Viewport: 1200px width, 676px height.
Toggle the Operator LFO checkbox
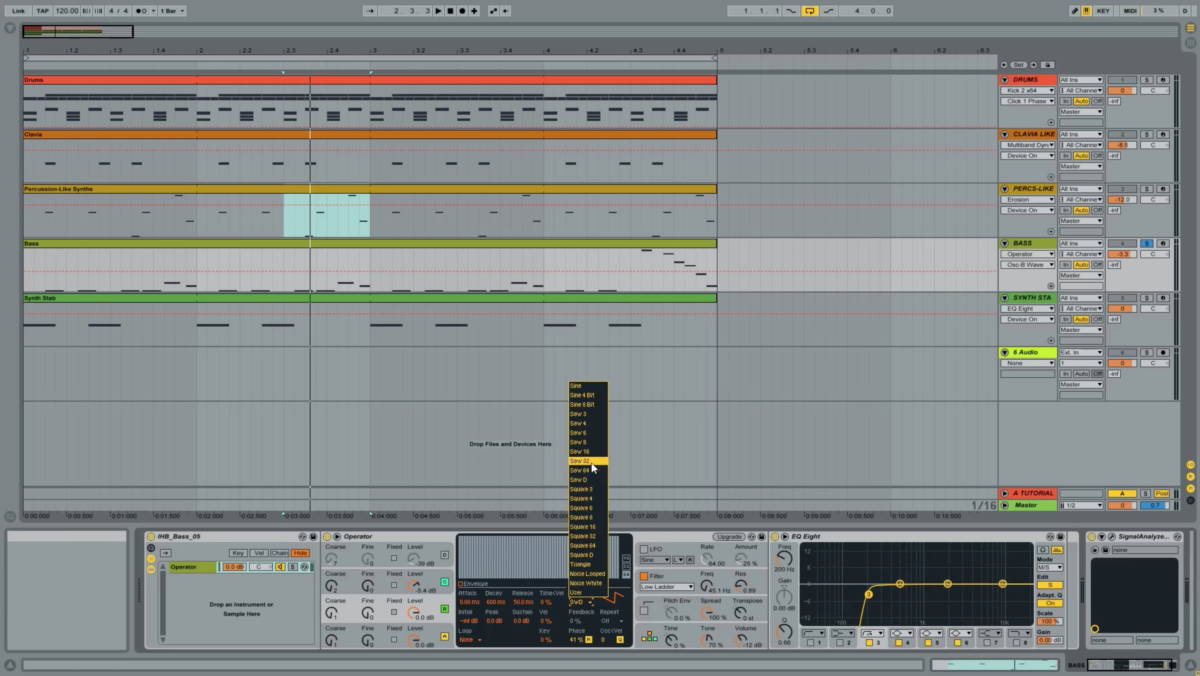(644, 549)
